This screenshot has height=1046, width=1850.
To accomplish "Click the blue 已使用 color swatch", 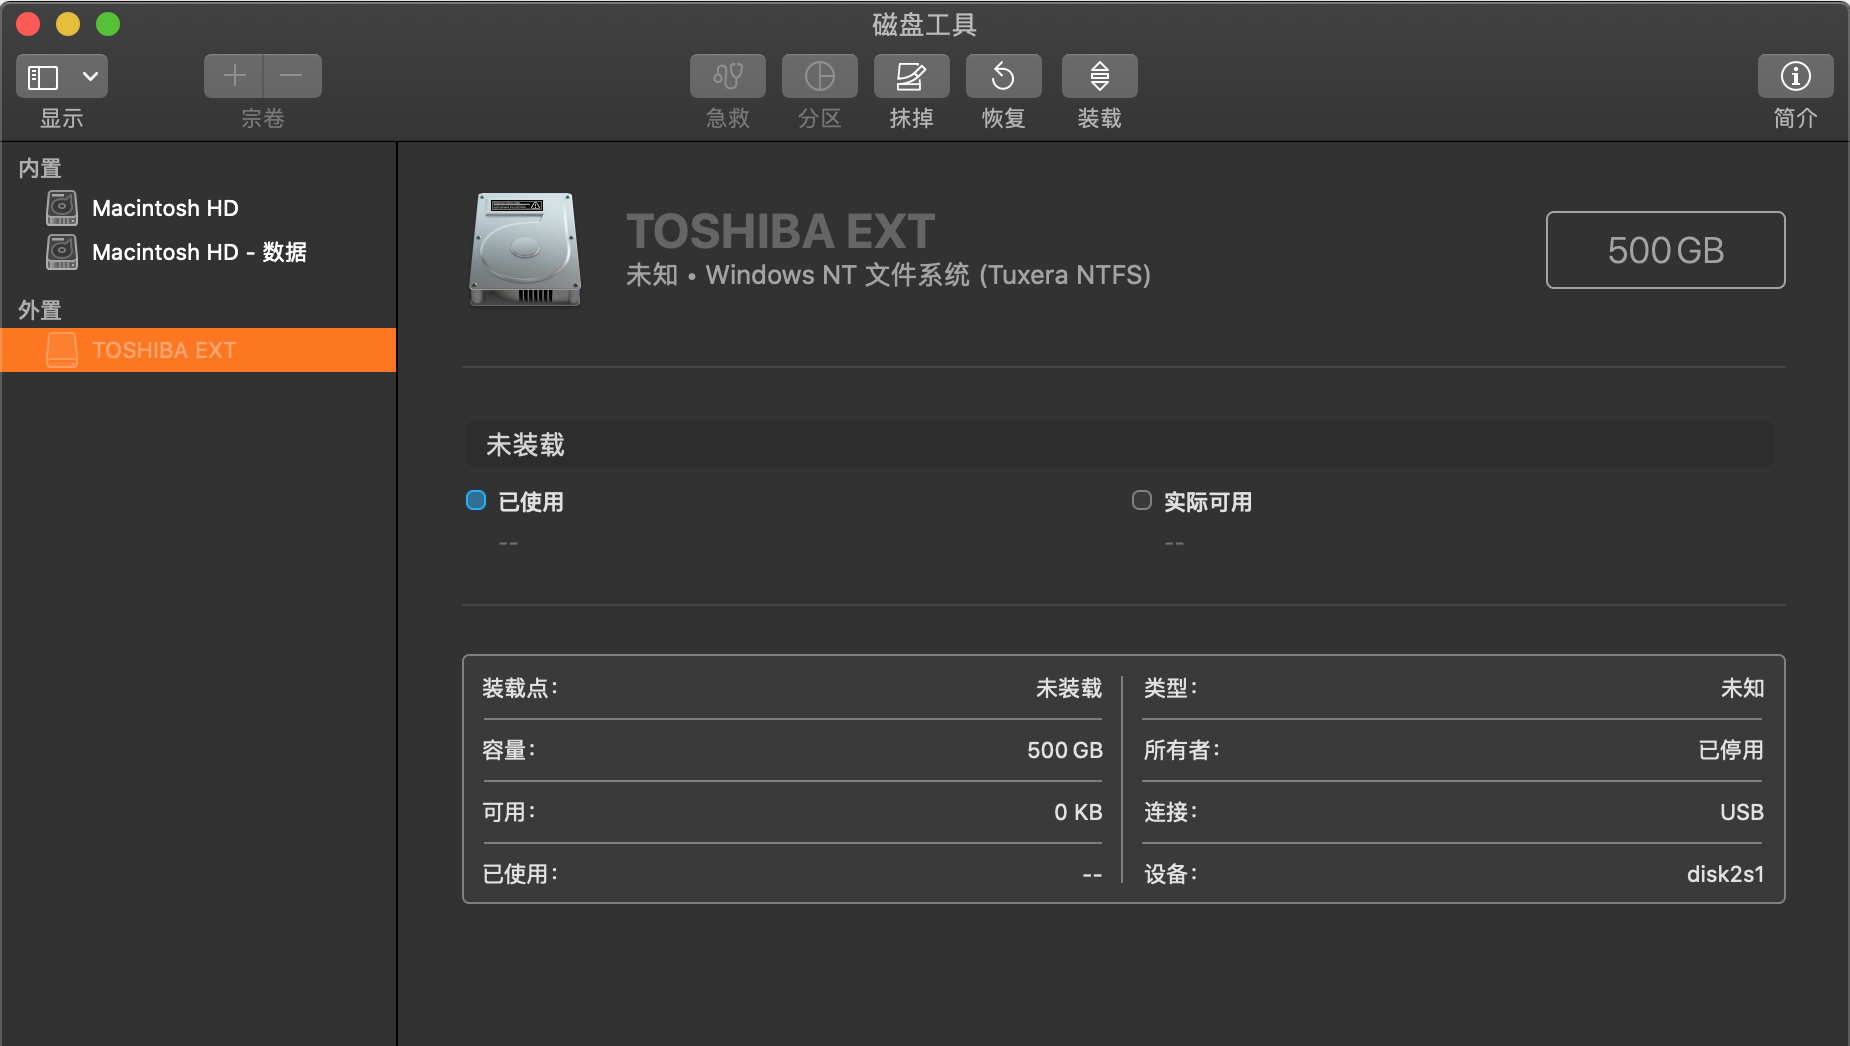I will pos(476,500).
